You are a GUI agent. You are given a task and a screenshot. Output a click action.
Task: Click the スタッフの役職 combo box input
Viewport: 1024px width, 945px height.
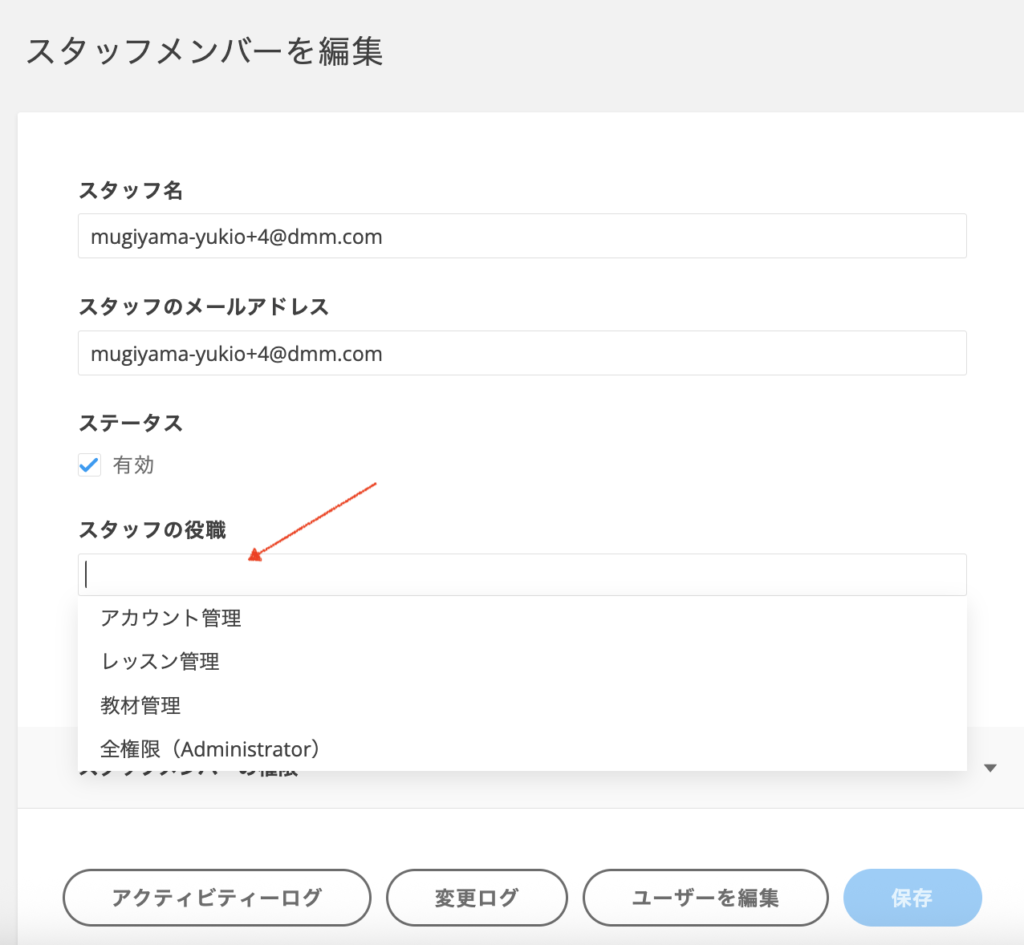coord(521,575)
